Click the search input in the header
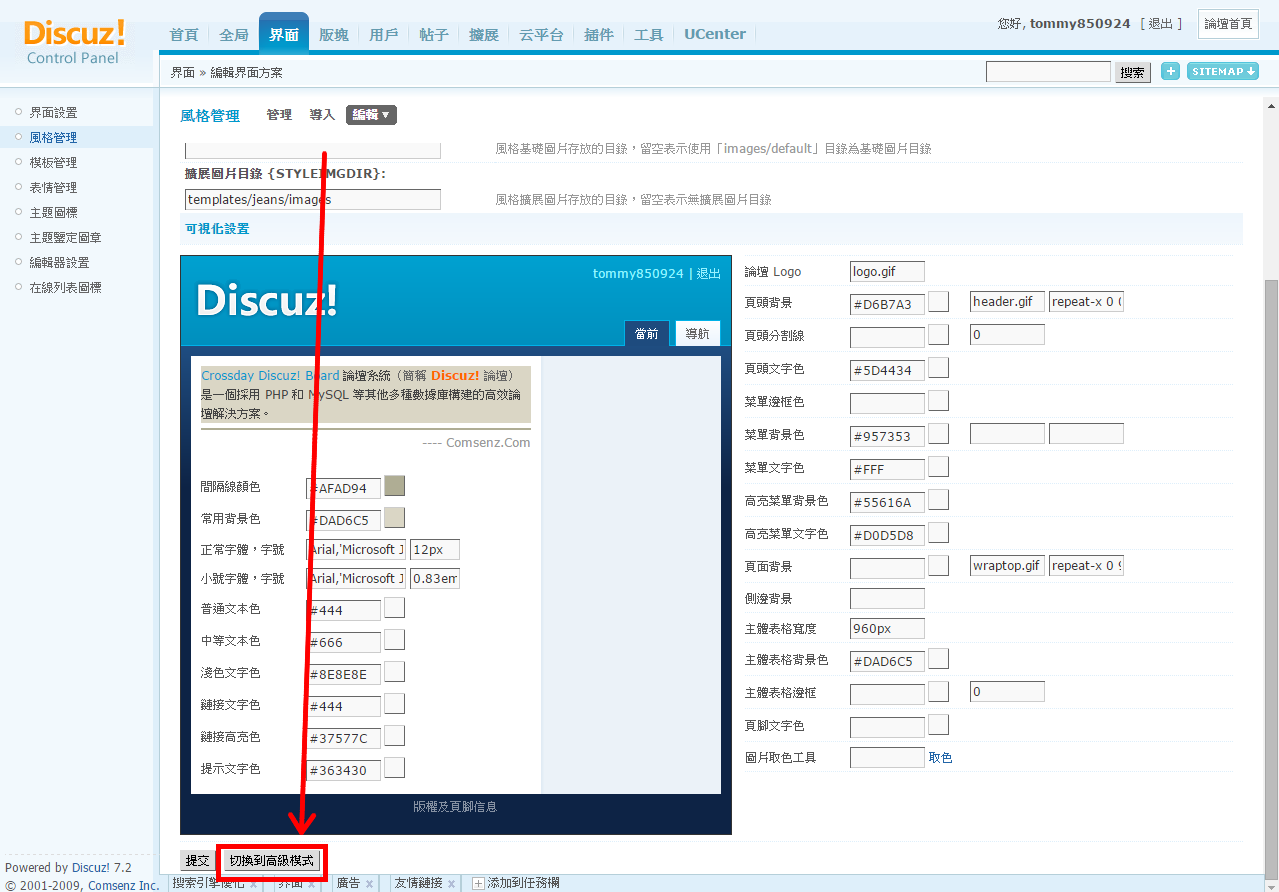Viewport: 1279px width, 892px height. pos(1048,72)
